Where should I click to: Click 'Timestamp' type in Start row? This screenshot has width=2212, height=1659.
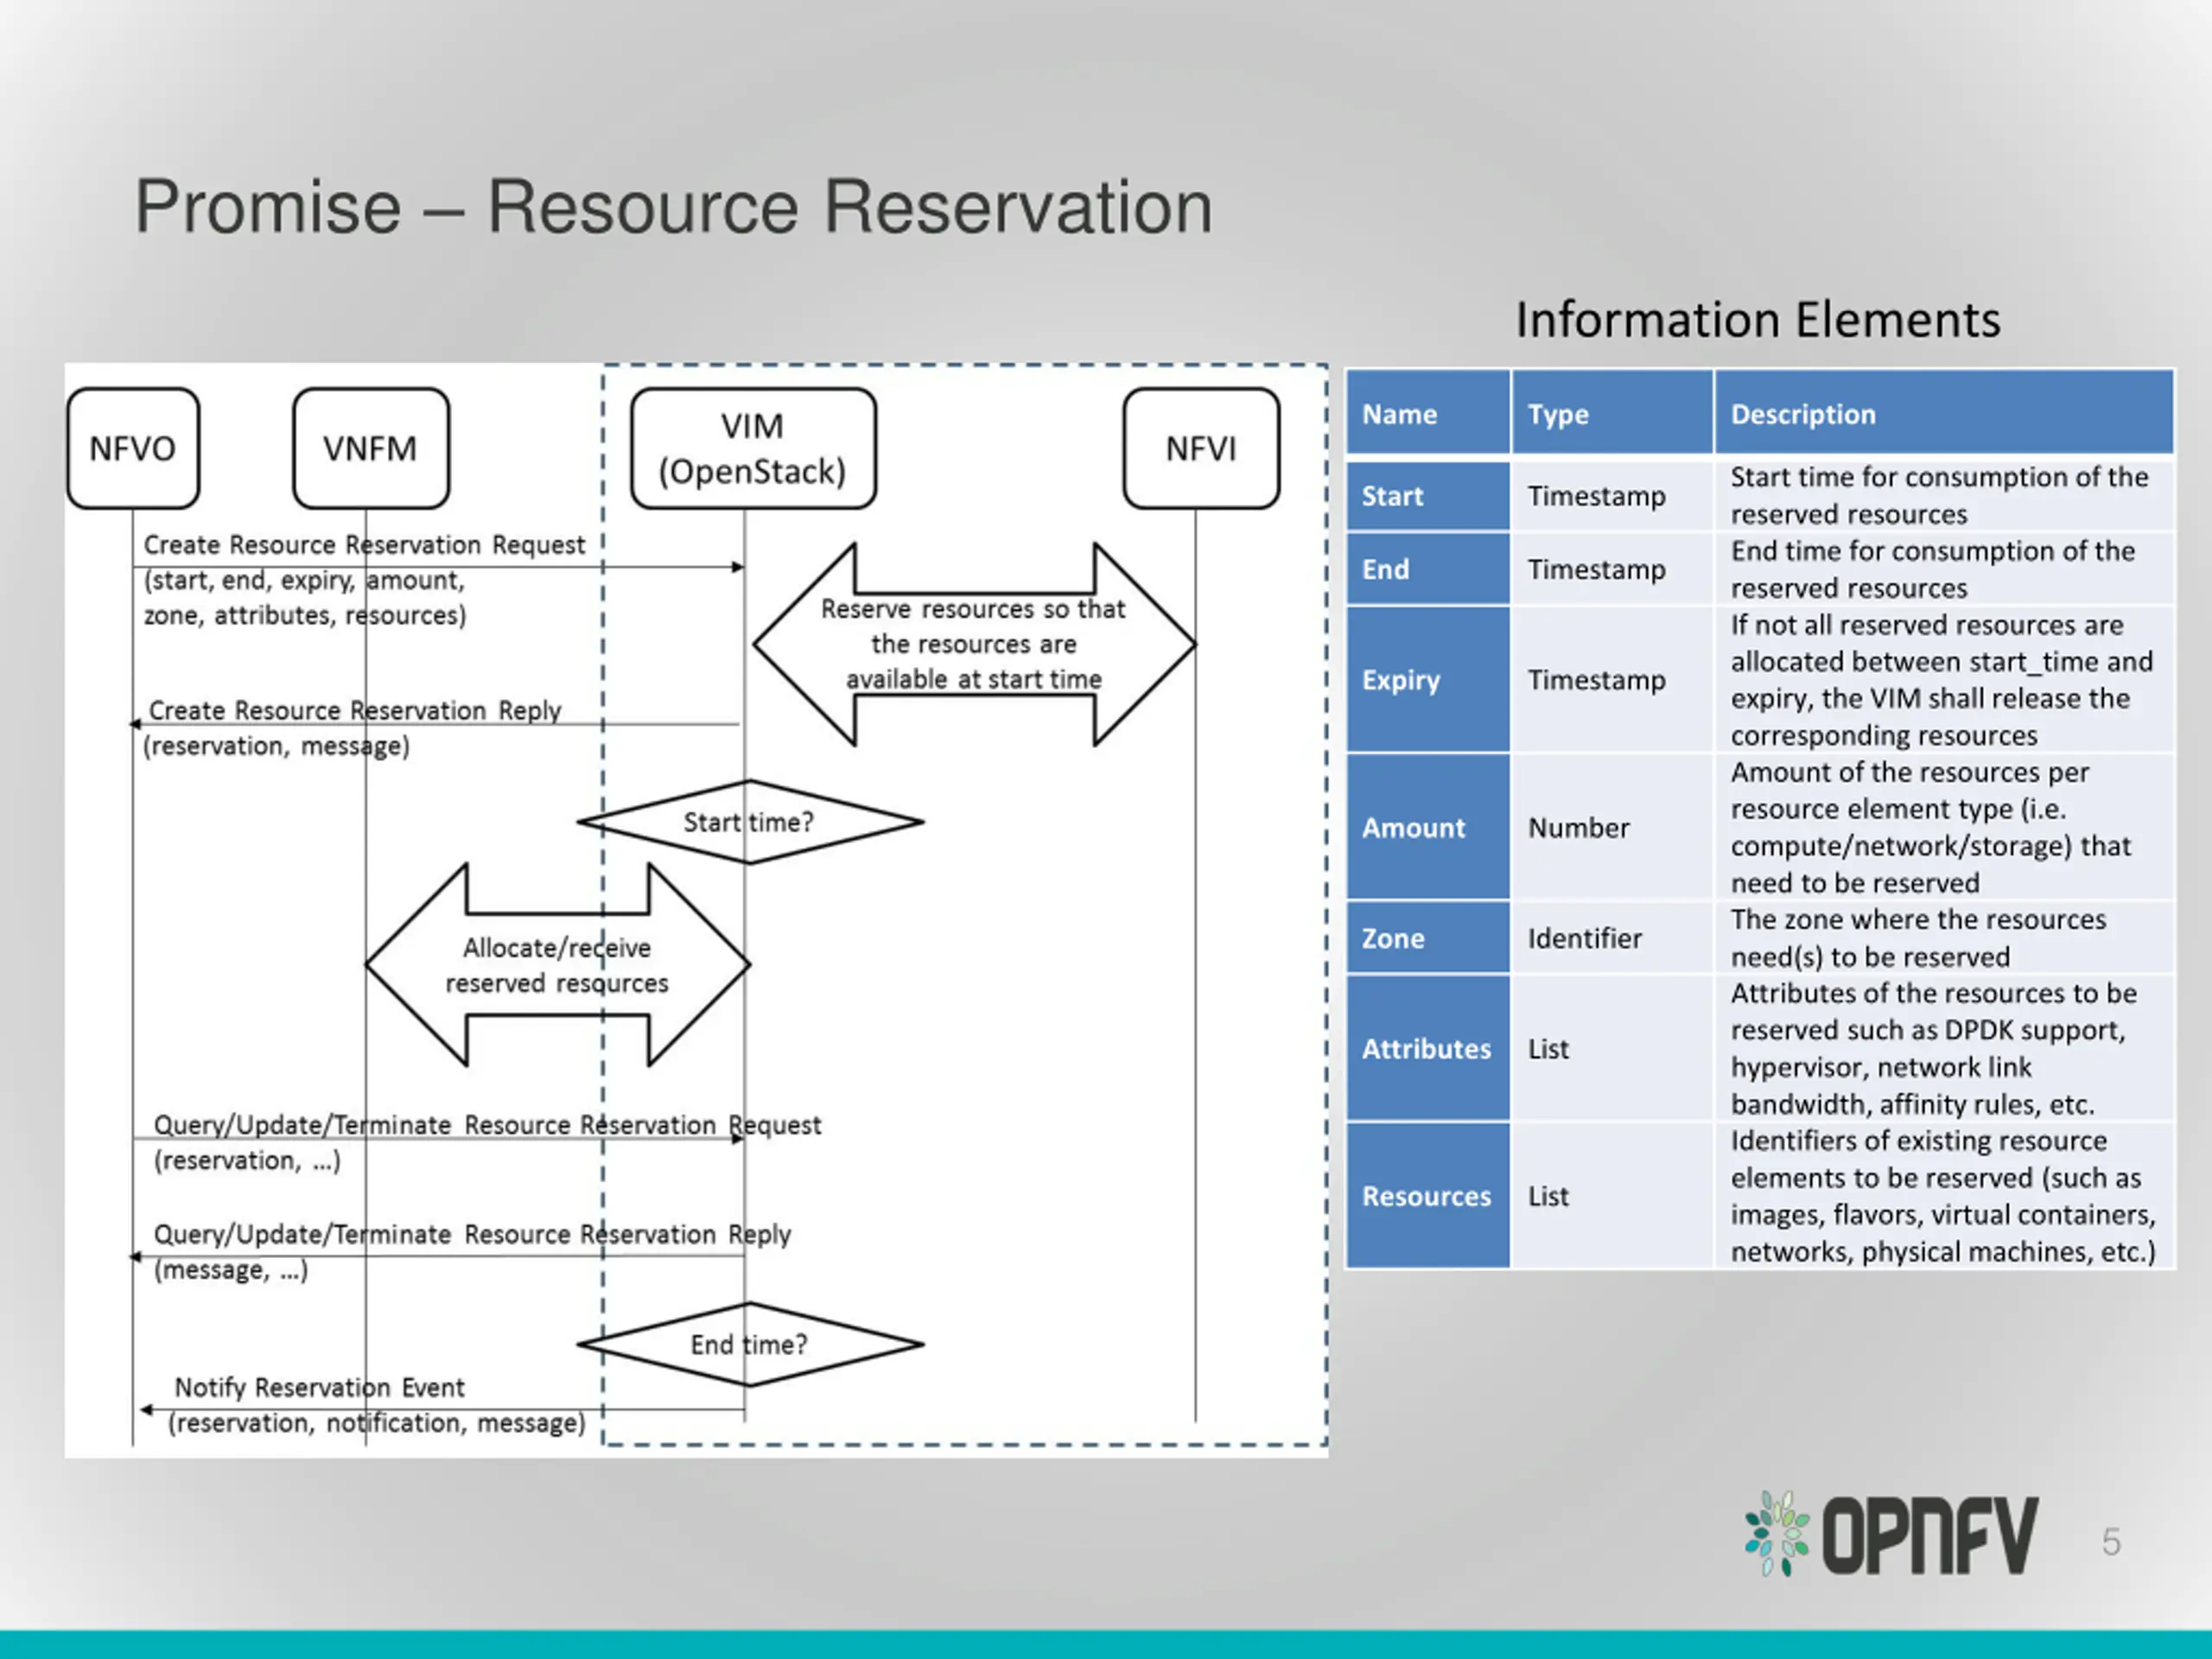[x=1597, y=496]
